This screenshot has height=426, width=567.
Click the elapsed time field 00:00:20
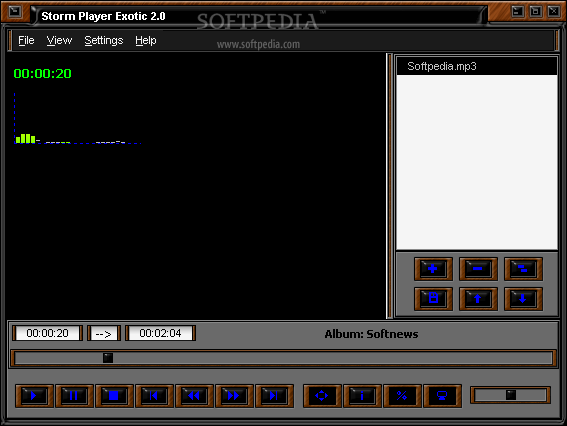pyautogui.click(x=47, y=333)
